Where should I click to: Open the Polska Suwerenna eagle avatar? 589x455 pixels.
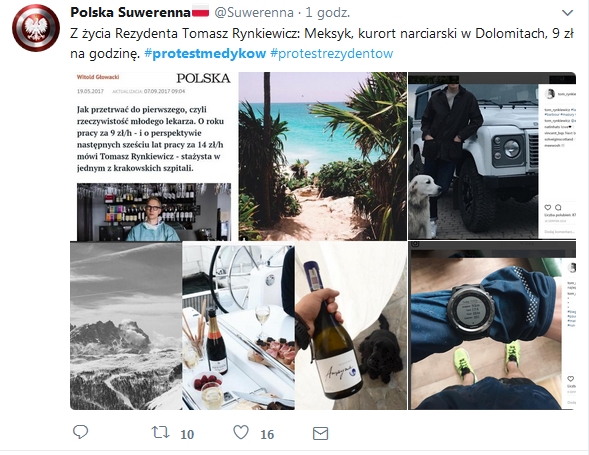pos(36,28)
